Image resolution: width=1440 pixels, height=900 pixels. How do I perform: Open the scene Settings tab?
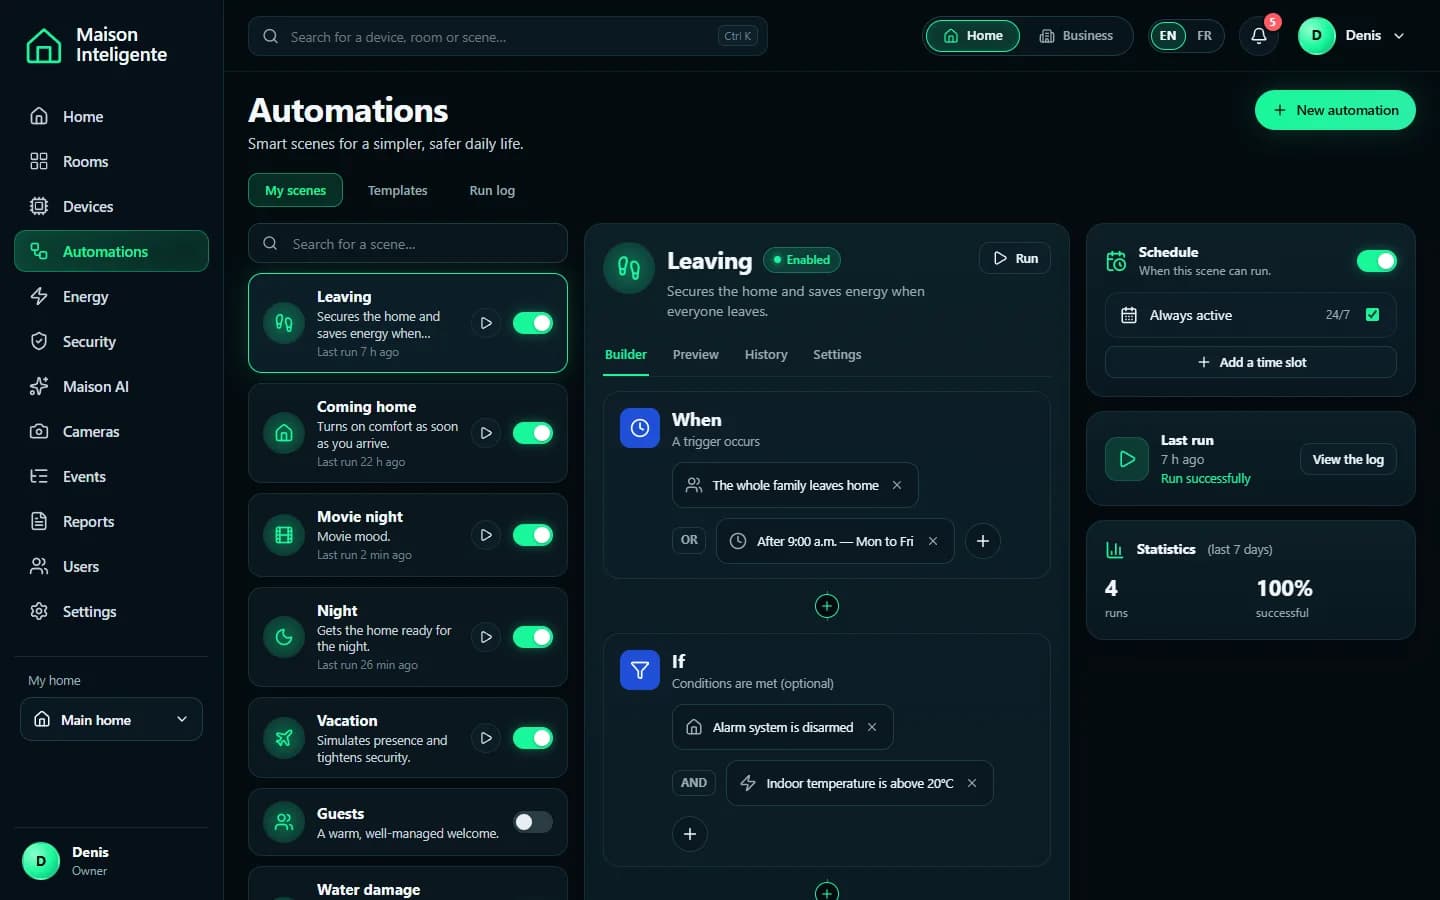pos(837,355)
